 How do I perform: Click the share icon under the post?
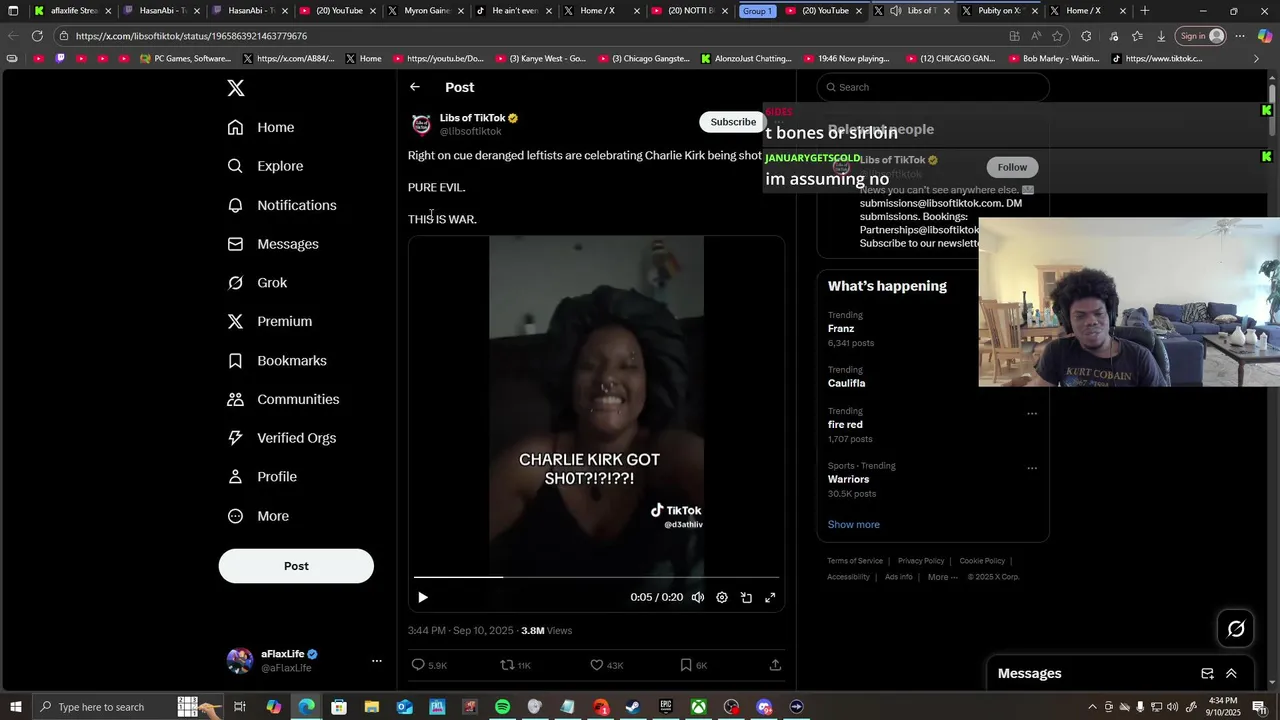(x=775, y=665)
